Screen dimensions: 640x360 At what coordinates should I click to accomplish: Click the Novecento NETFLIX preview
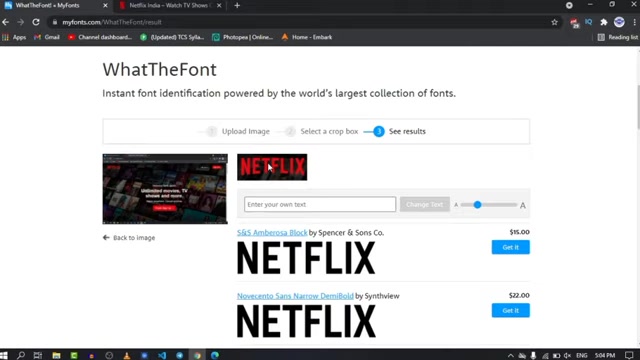pyautogui.click(x=306, y=321)
